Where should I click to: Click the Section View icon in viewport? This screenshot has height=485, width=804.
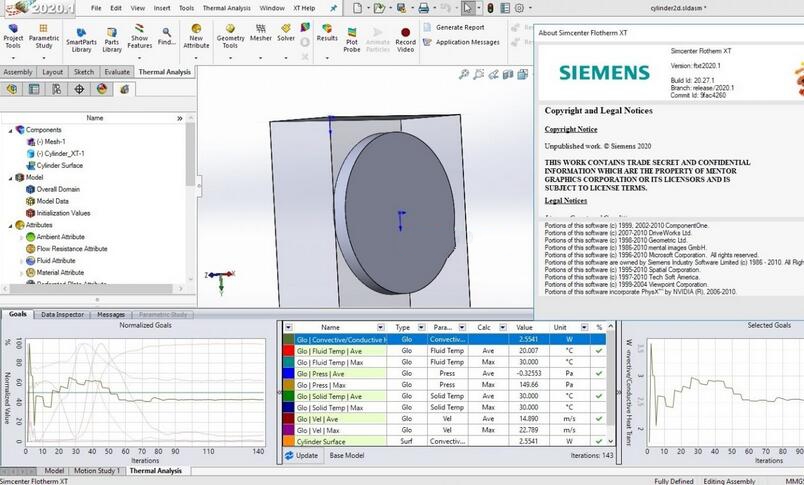point(508,74)
